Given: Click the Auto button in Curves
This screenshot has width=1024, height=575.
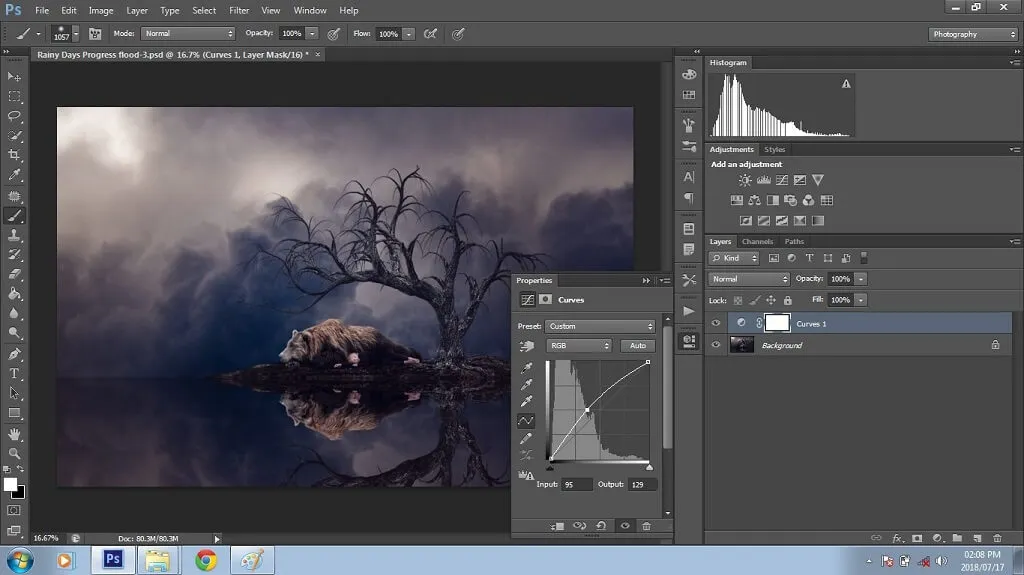Looking at the screenshot, I should click(x=637, y=346).
